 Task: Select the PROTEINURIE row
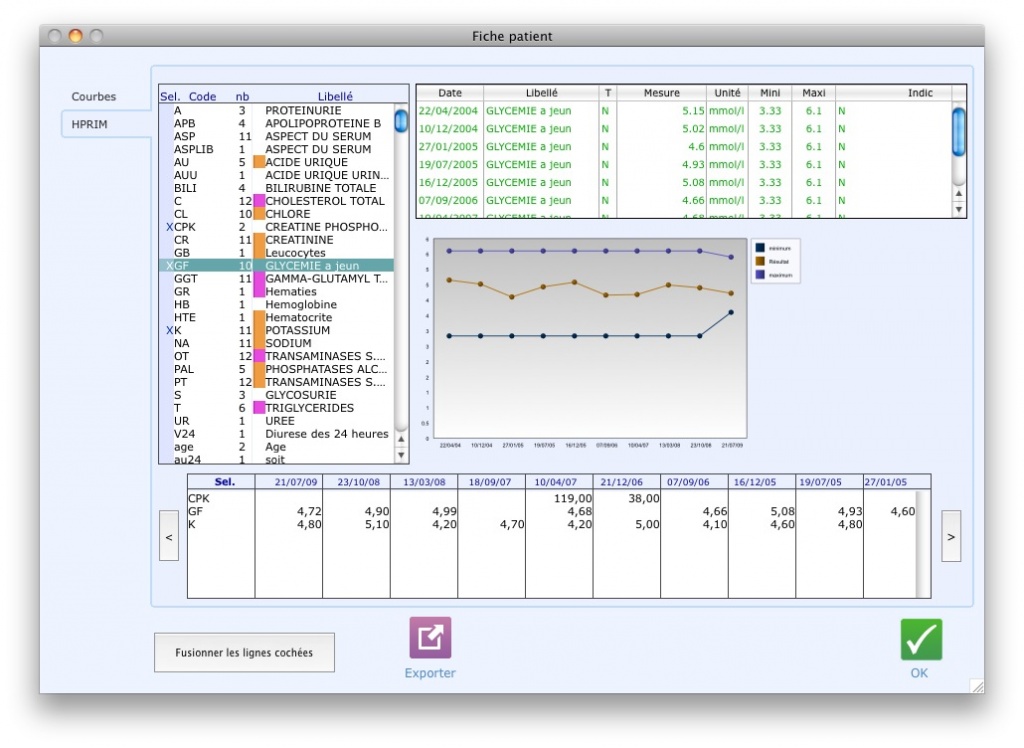(276, 110)
